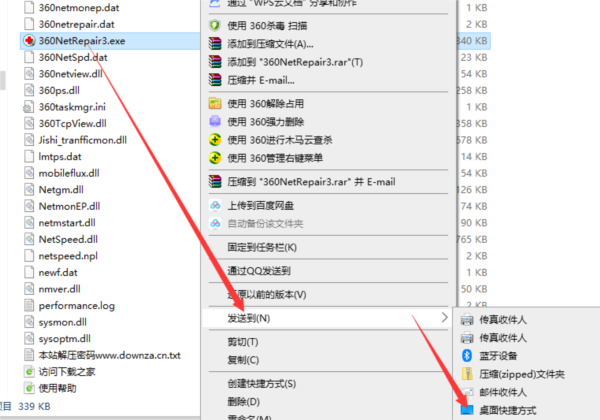Select 还原以前的版本(V) menu entry
The width and height of the screenshot is (600, 420).
click(x=328, y=295)
